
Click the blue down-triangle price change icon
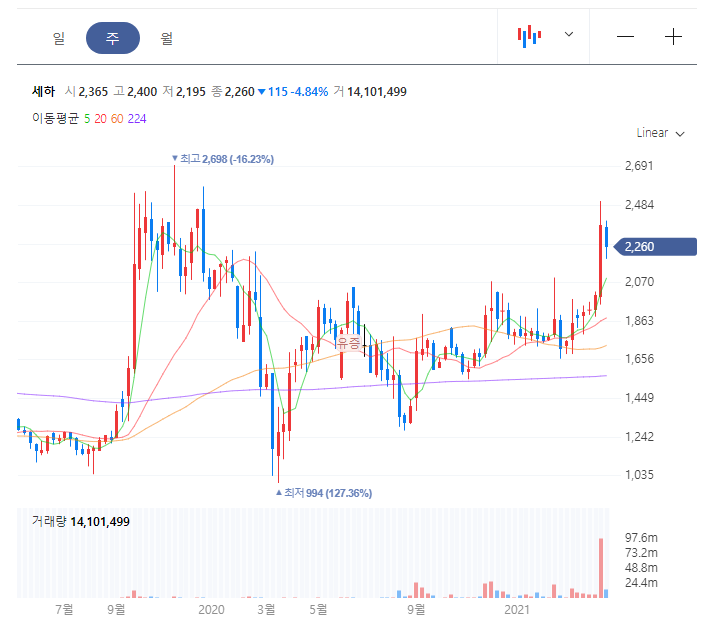(x=261, y=92)
